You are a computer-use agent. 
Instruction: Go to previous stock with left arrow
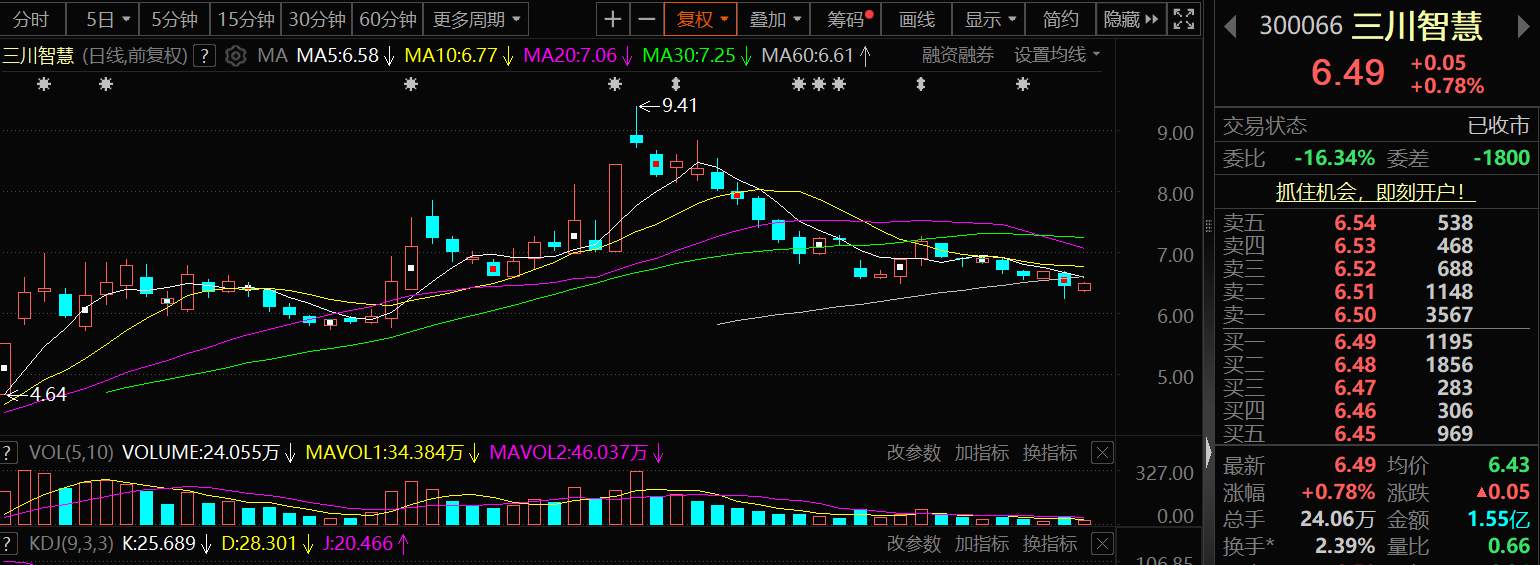[x=1232, y=26]
